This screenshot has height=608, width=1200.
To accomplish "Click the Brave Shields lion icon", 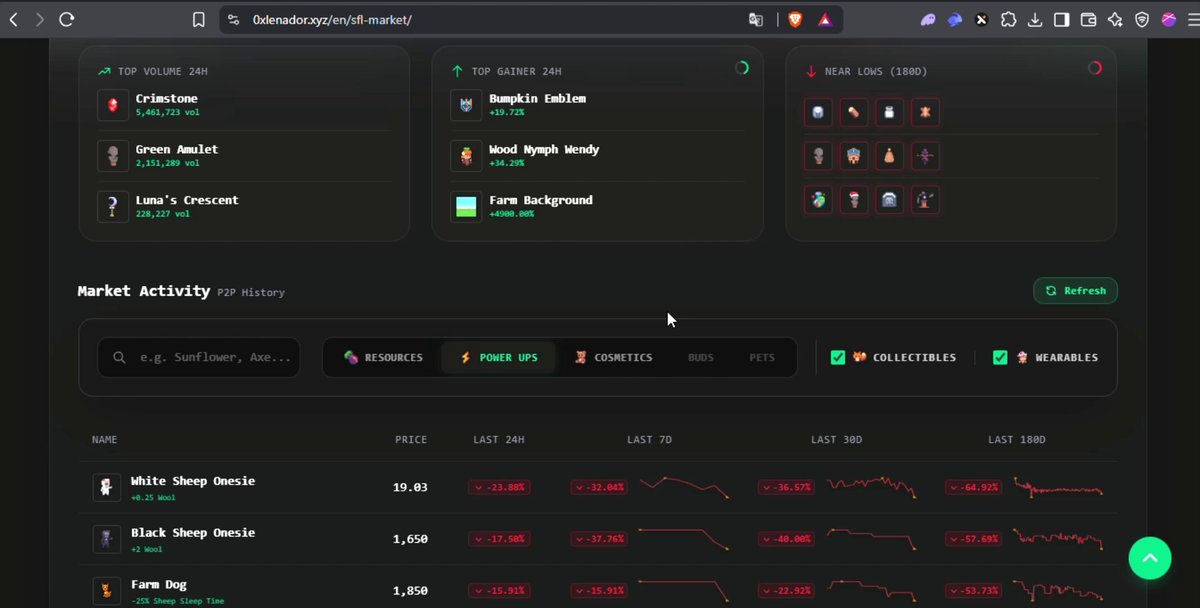I will [x=795, y=19].
